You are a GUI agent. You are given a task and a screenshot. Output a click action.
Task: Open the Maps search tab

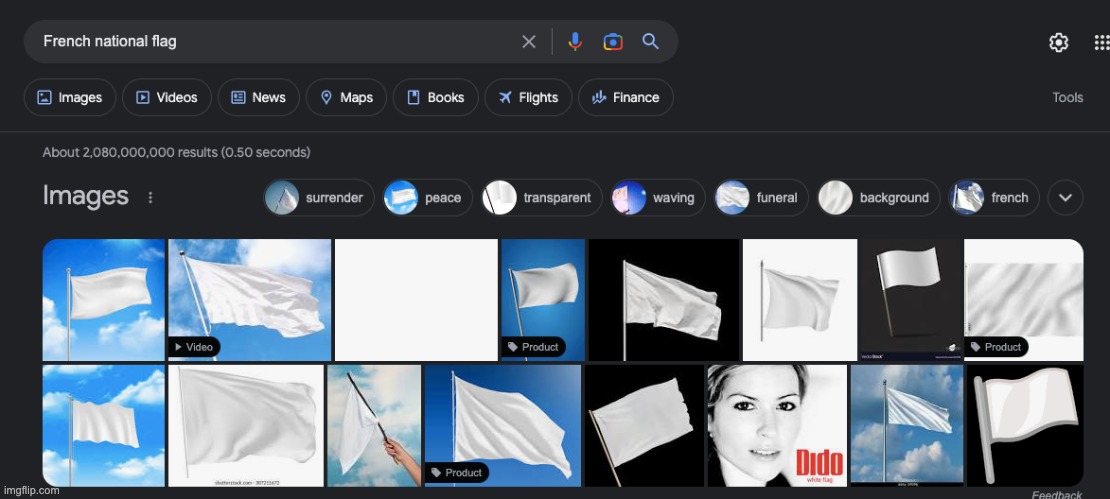pyautogui.click(x=346, y=97)
